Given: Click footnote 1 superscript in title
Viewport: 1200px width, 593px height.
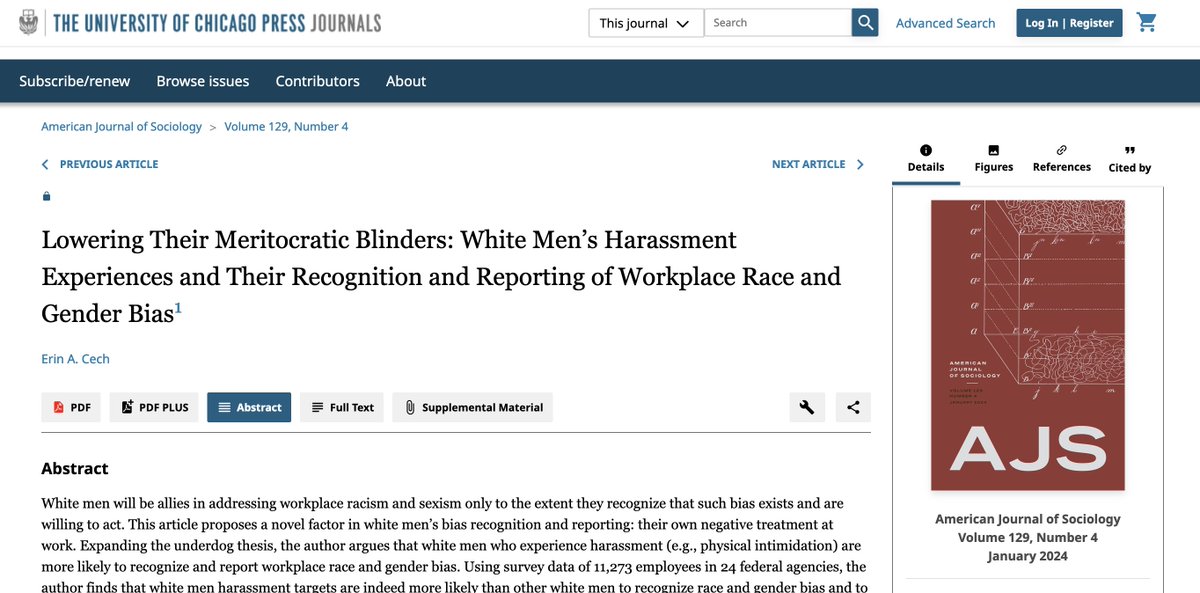Looking at the screenshot, I should click(x=178, y=308).
